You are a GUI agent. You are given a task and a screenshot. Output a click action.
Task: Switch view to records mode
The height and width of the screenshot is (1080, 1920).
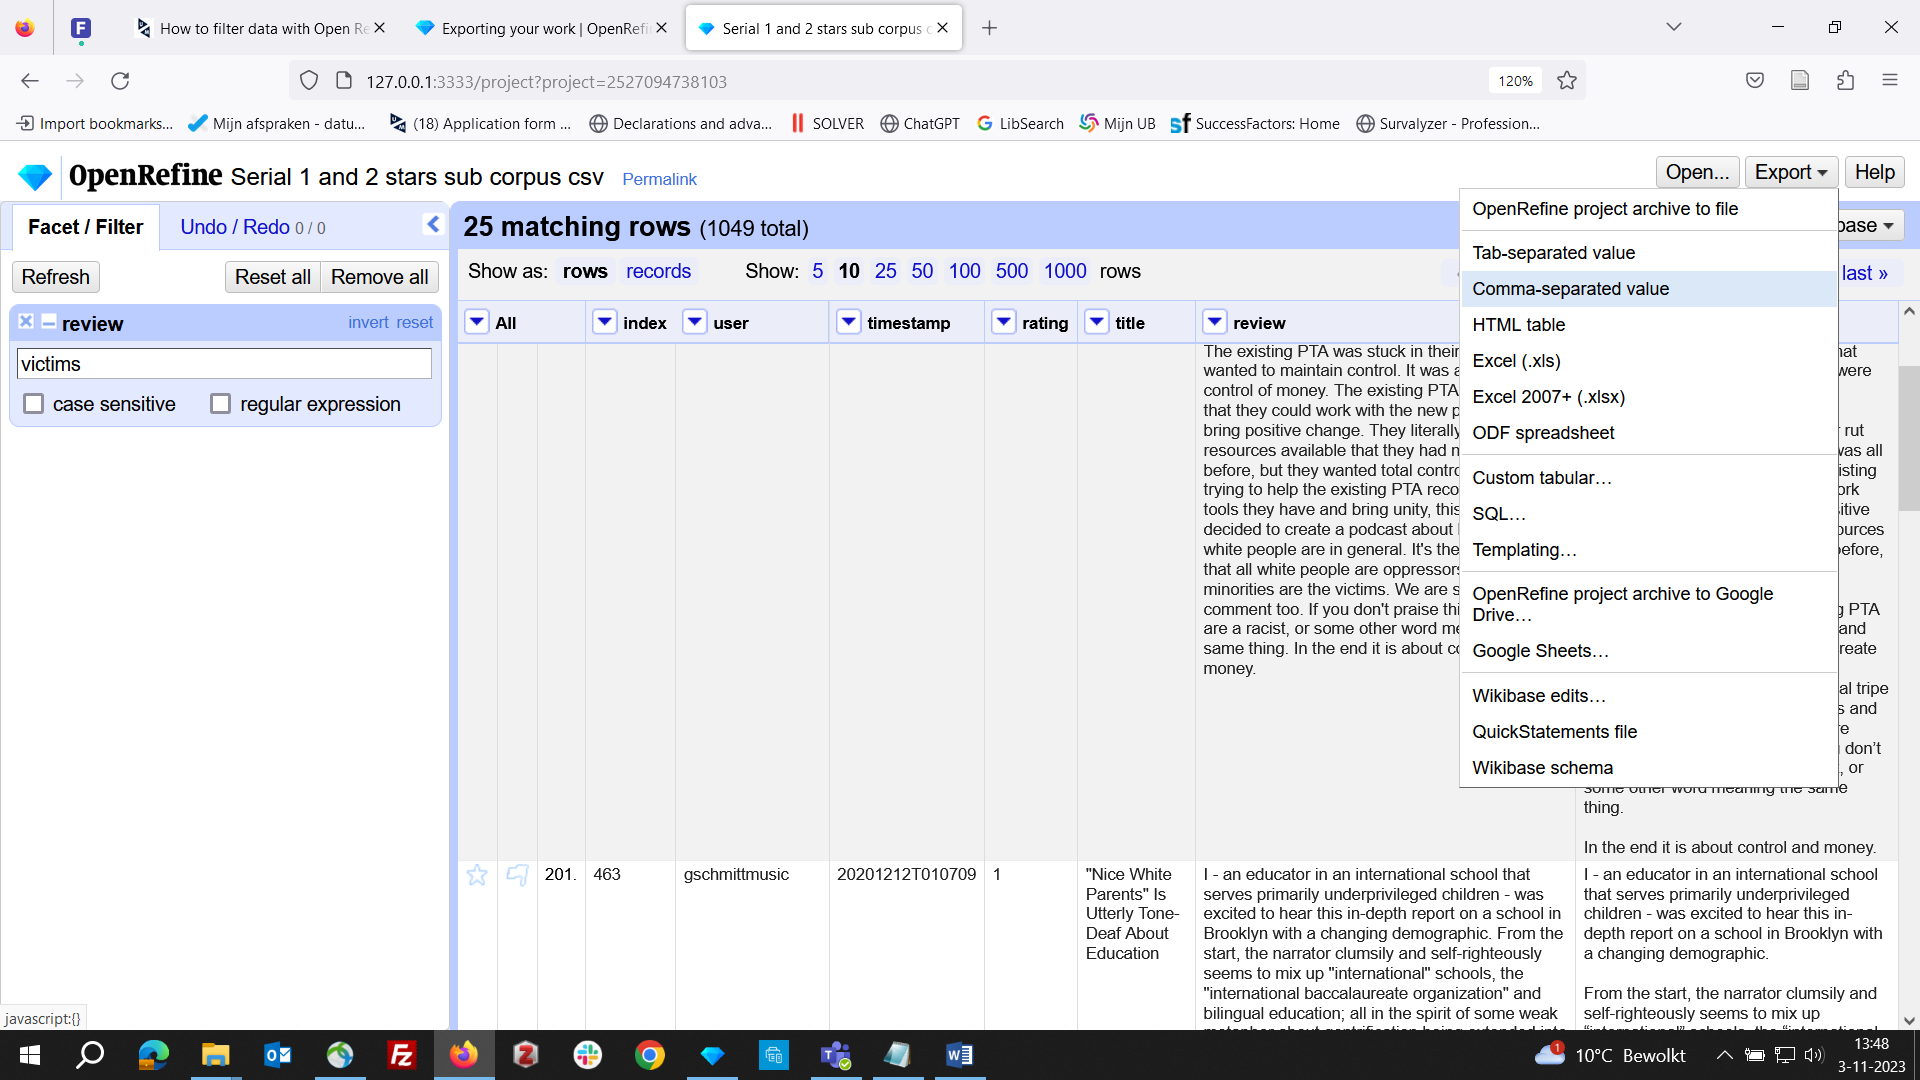pos(658,271)
